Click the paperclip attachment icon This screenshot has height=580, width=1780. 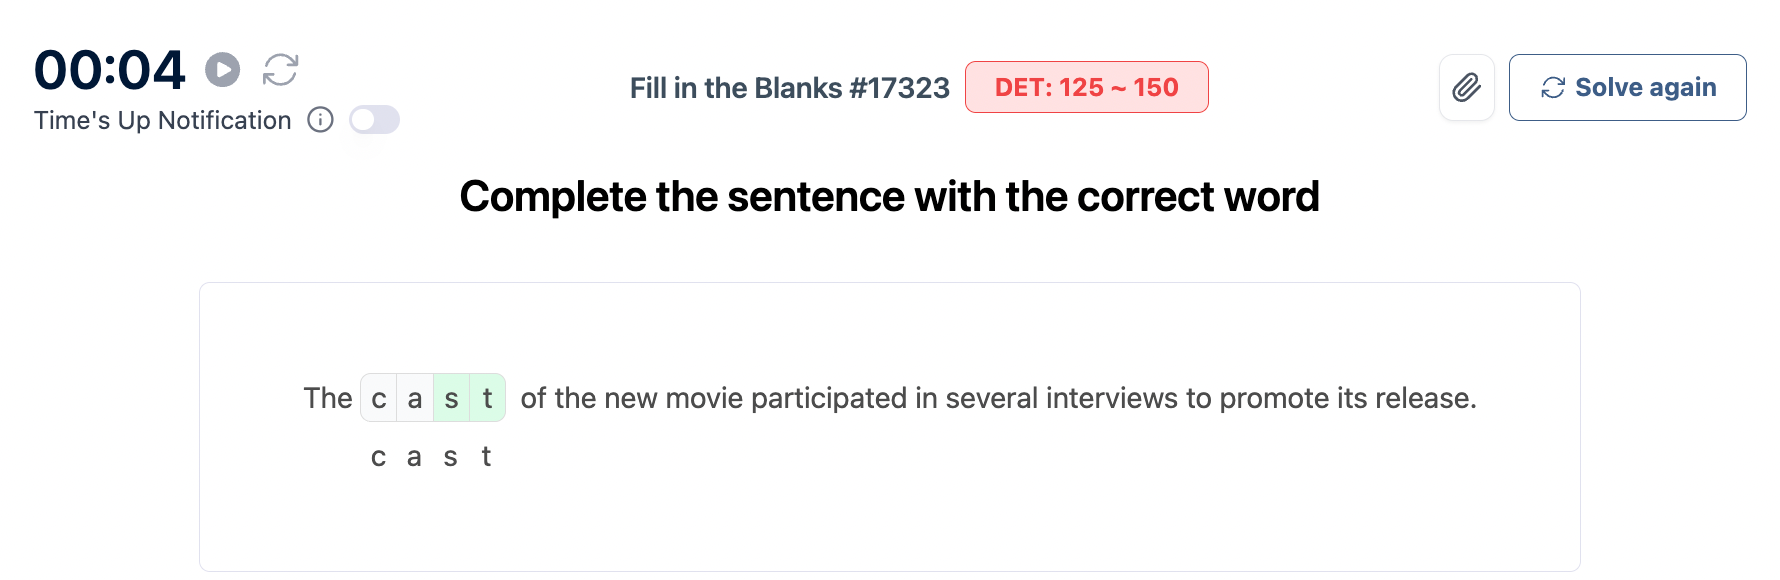tap(1466, 88)
